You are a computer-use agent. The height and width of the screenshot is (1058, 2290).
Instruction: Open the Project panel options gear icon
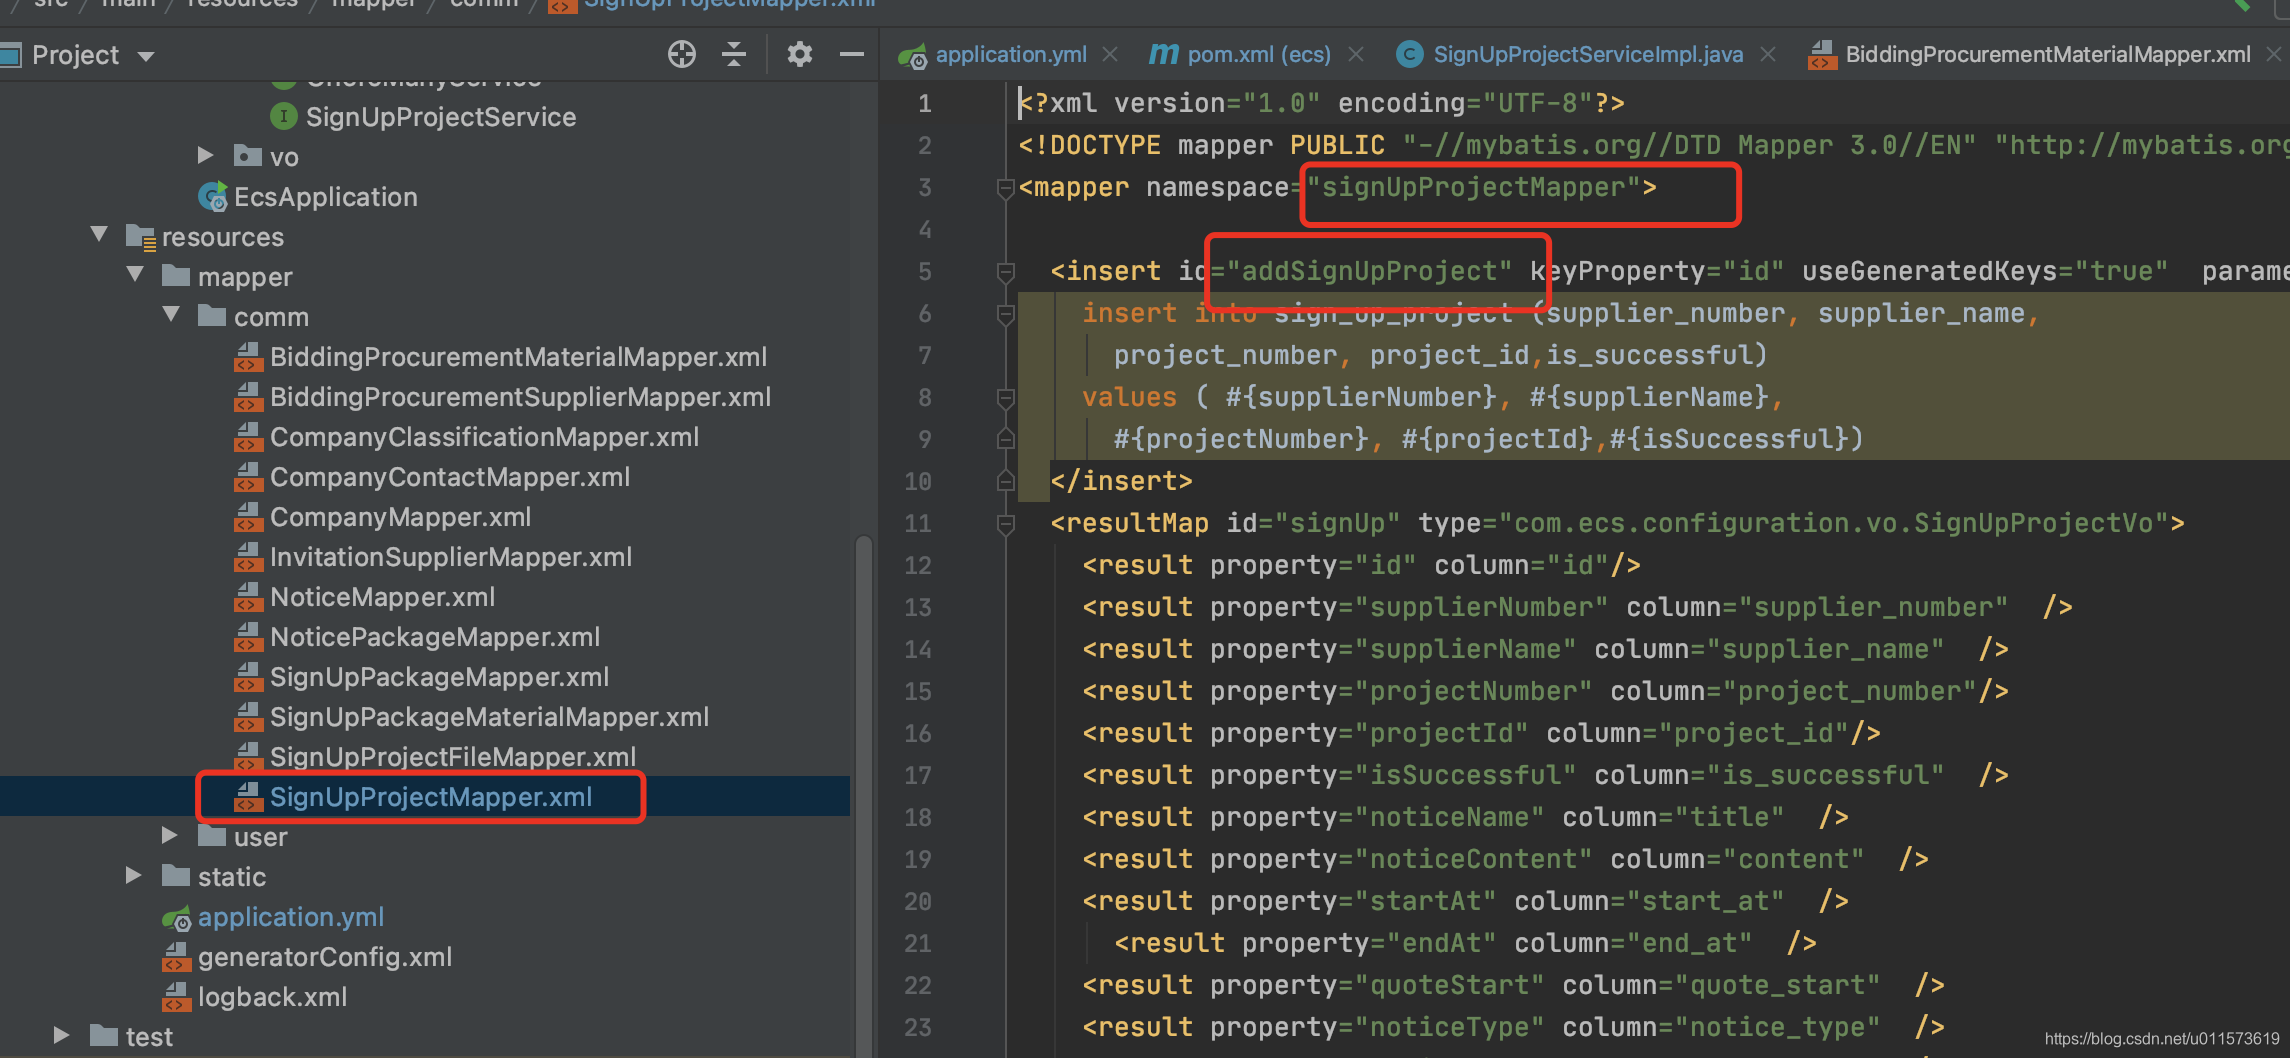799,54
